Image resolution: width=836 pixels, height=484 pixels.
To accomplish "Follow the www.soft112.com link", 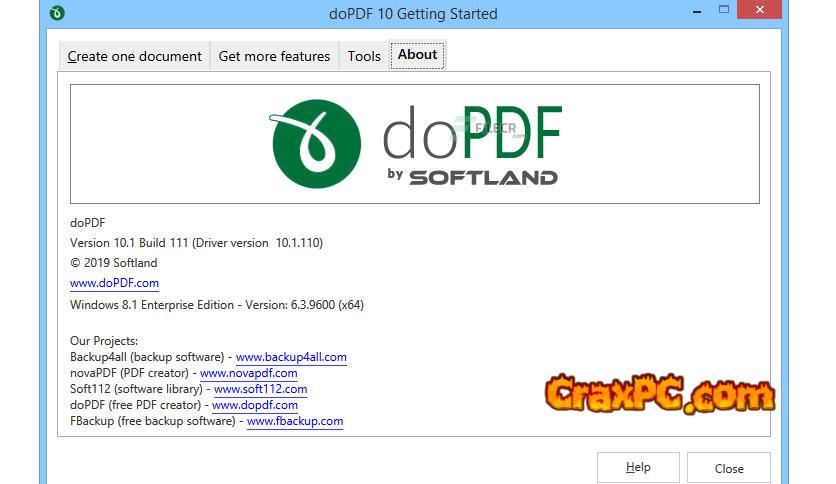I will pos(260,389).
